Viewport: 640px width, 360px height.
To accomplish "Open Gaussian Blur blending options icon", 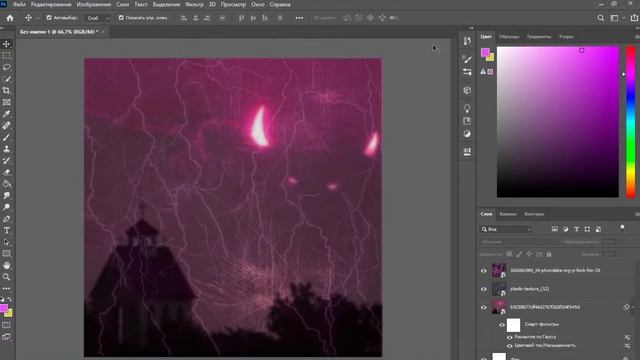I will click(x=627, y=338).
